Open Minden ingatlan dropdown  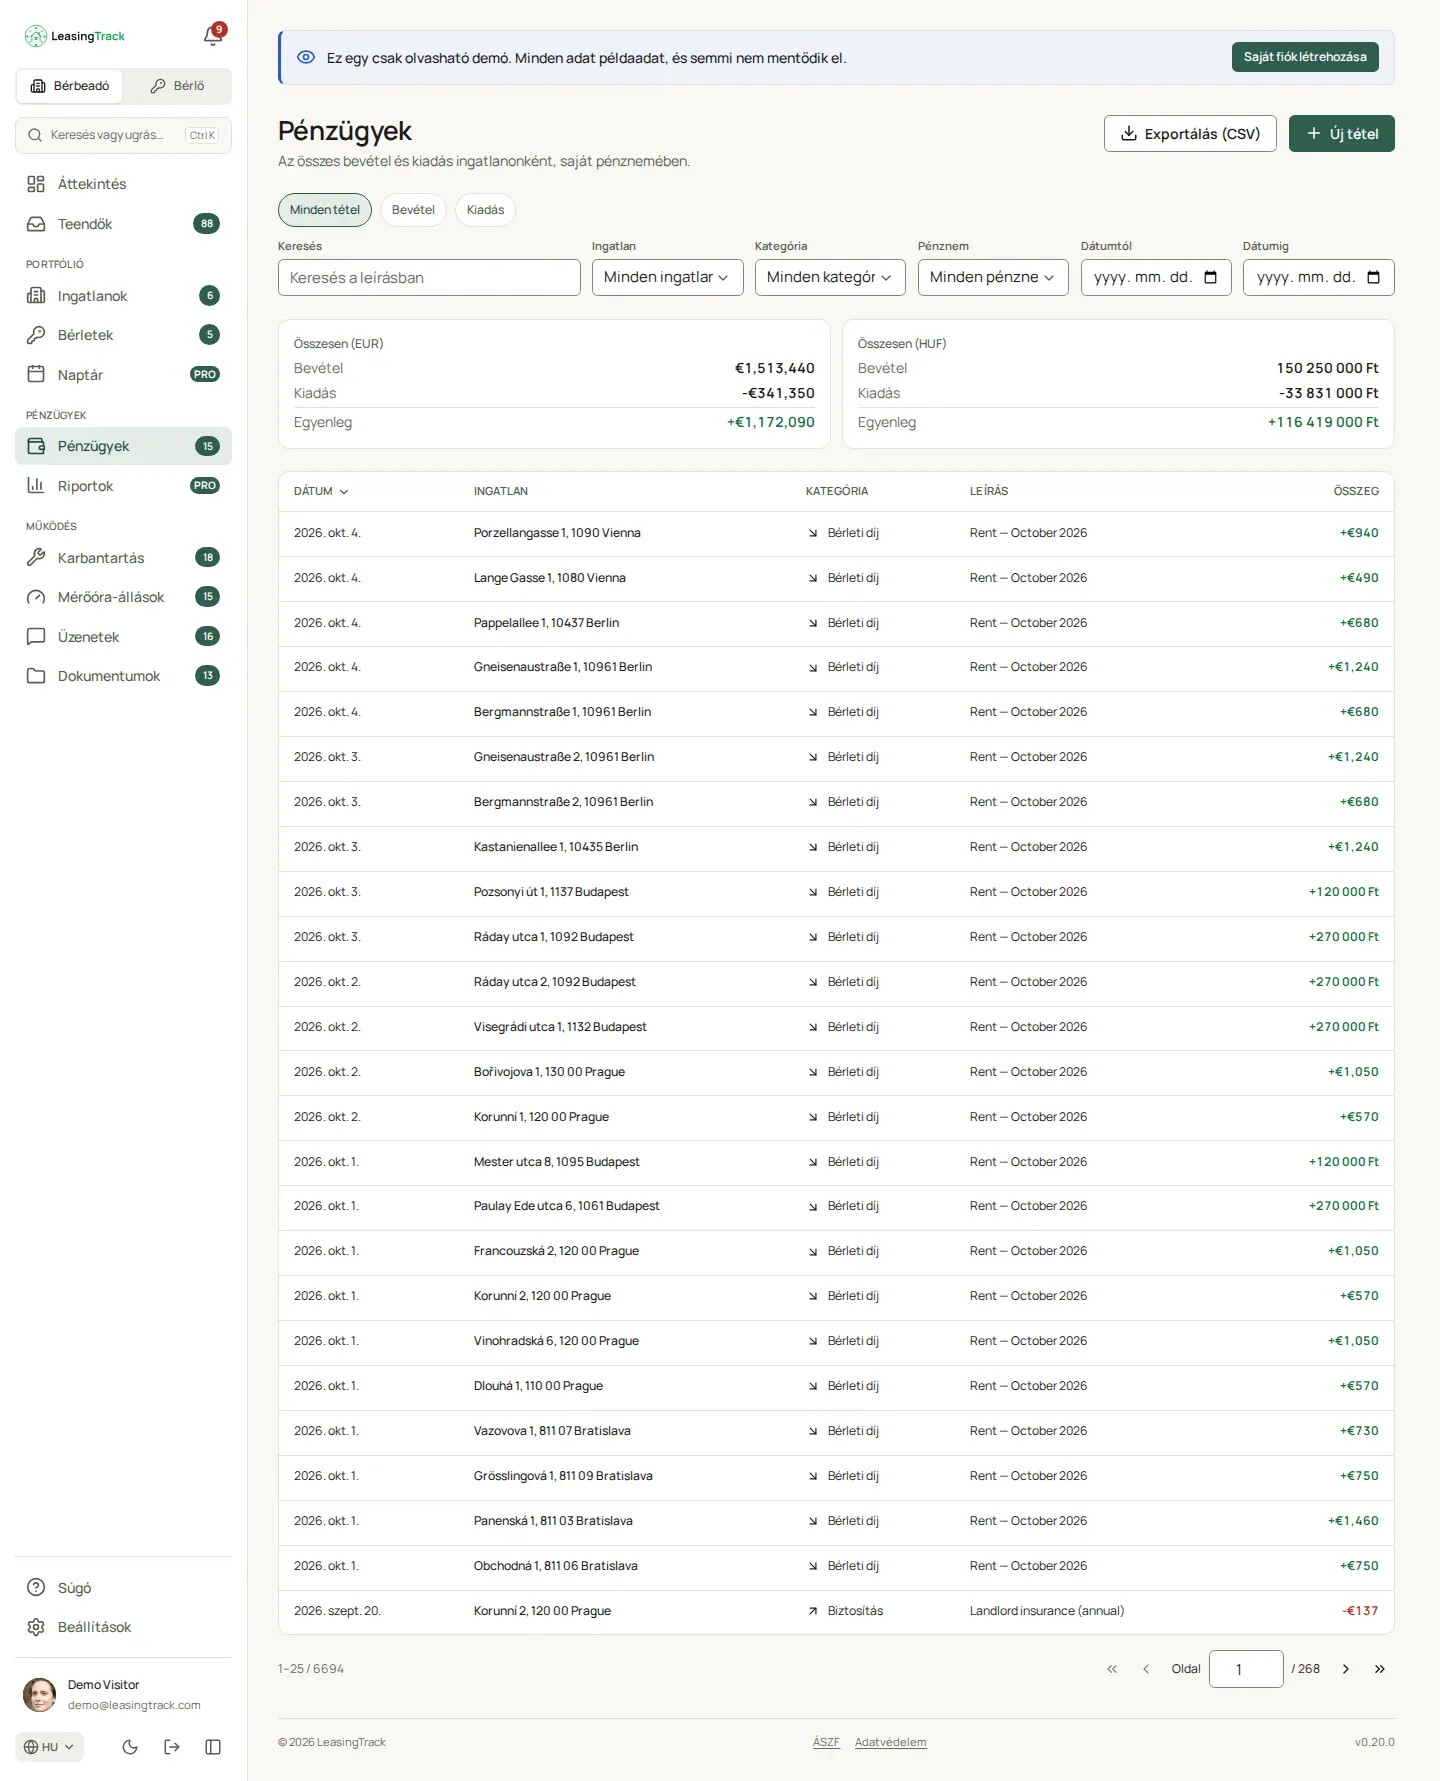[668, 277]
